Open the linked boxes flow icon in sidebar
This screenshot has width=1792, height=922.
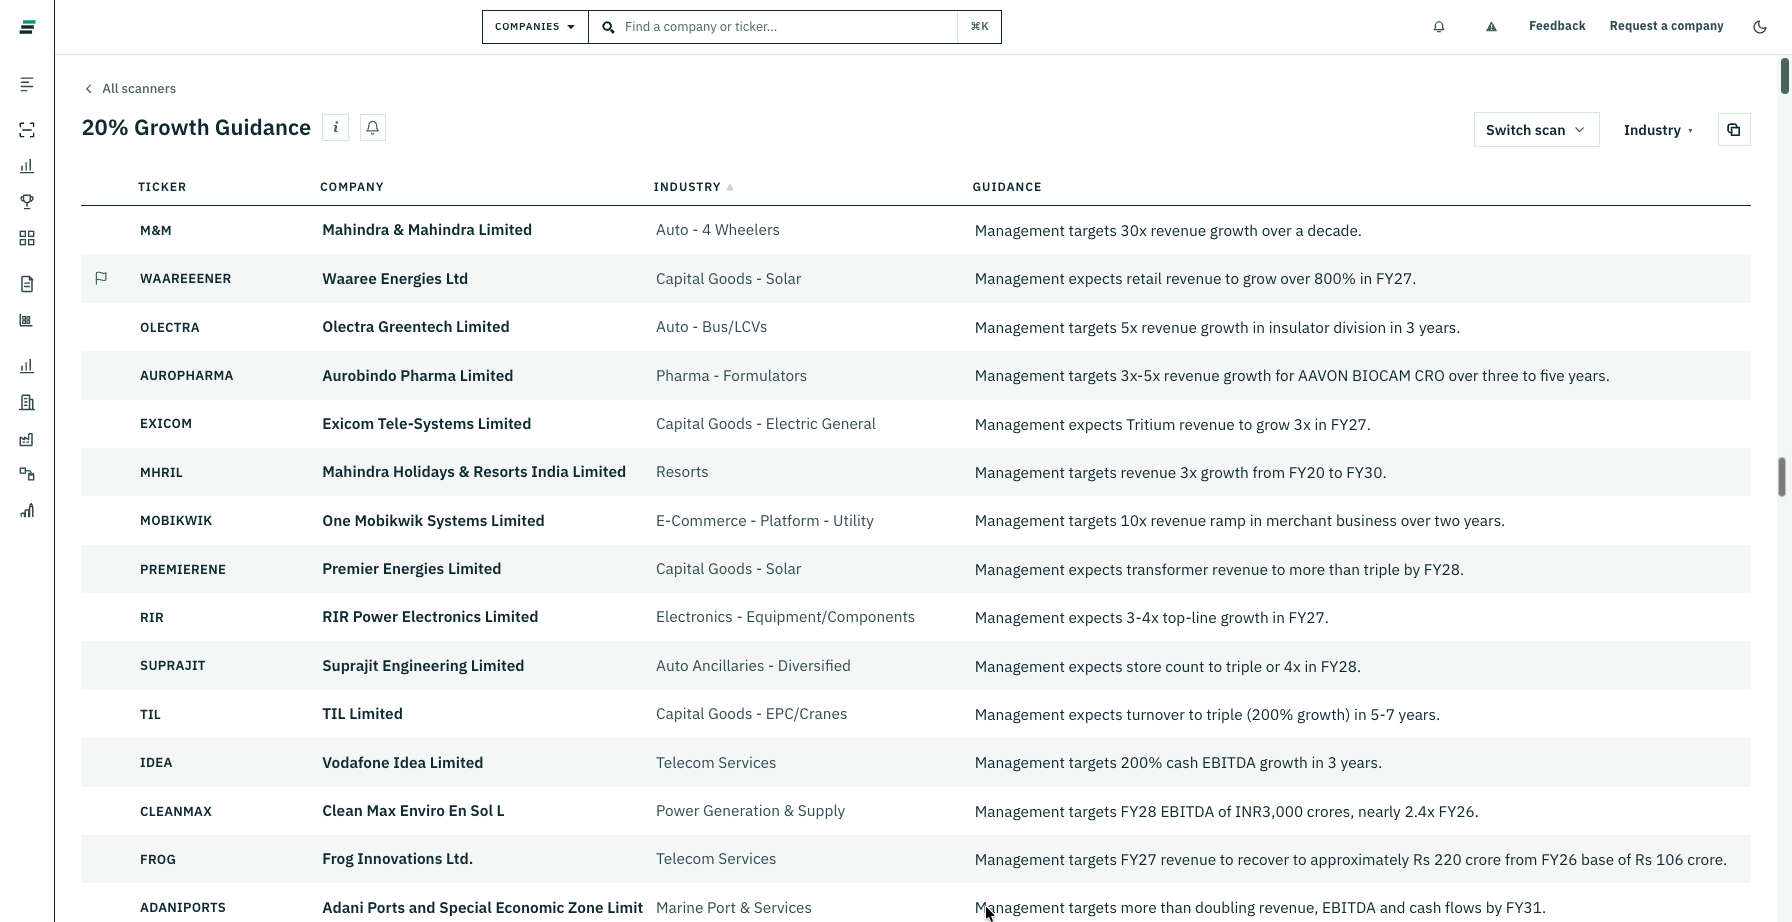(27, 475)
